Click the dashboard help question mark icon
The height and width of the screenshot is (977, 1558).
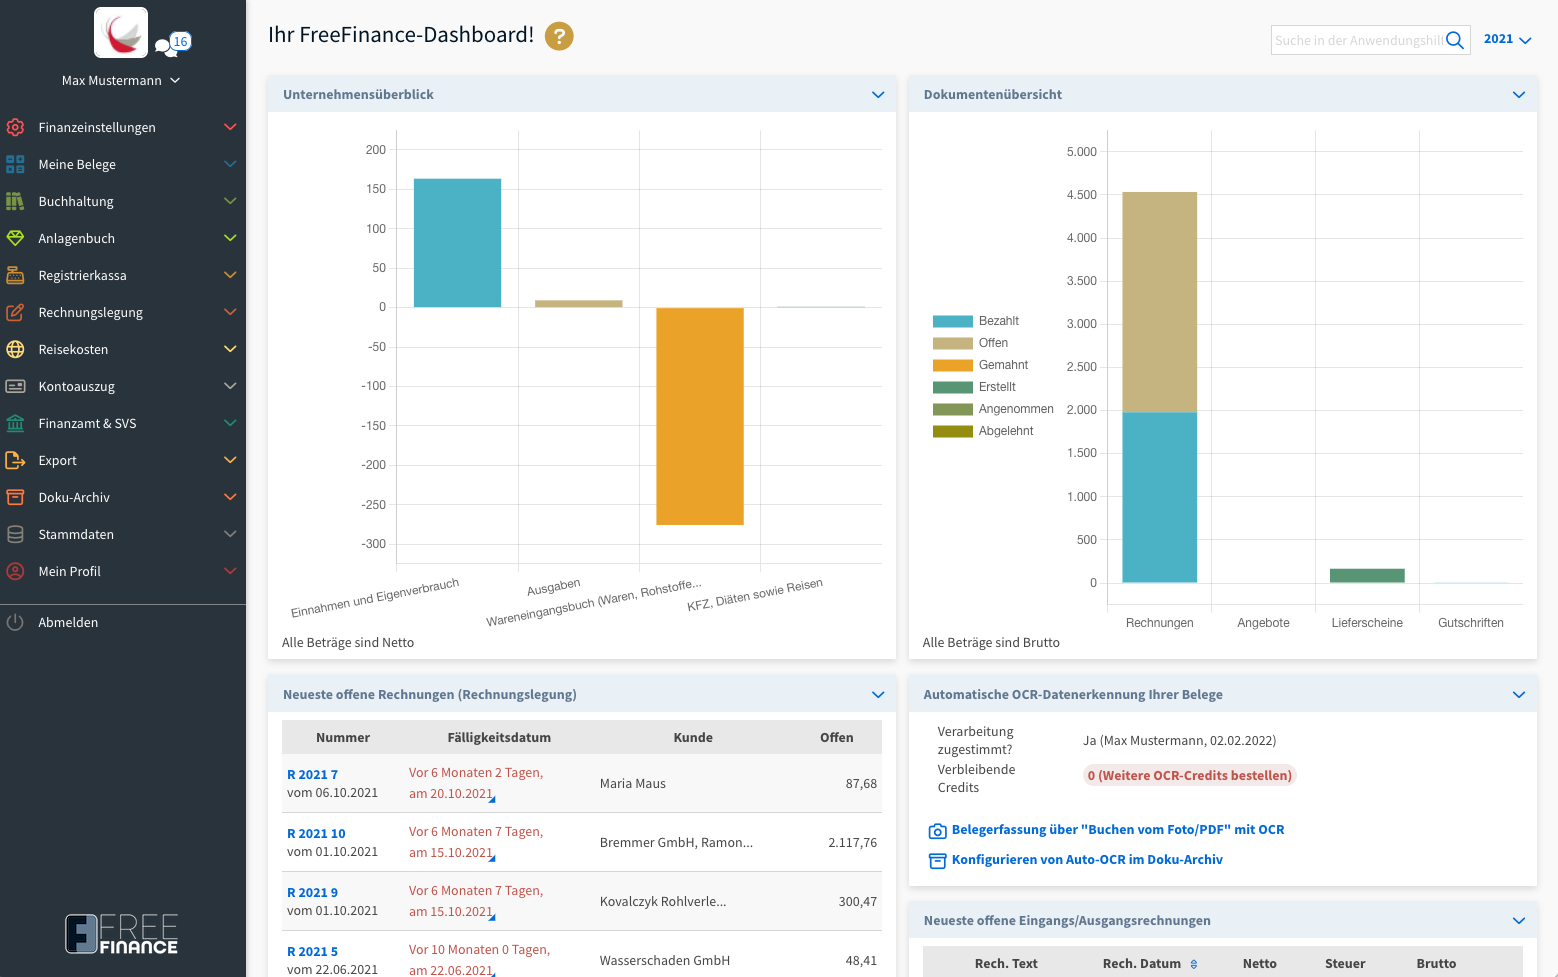559,36
